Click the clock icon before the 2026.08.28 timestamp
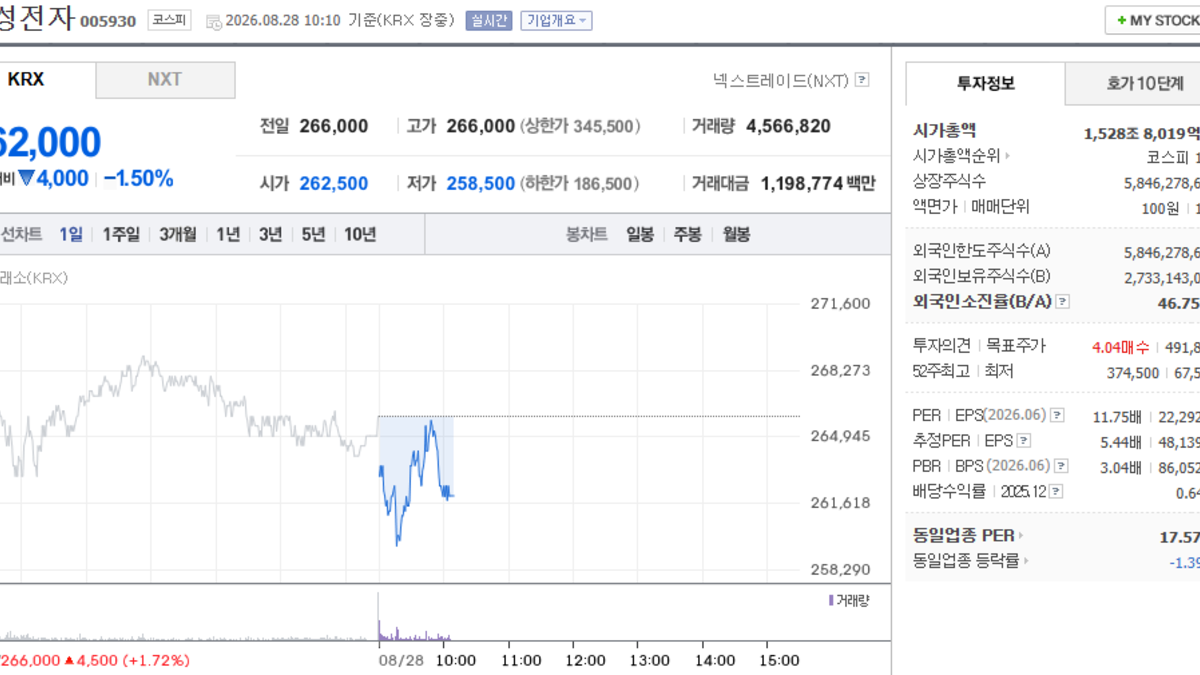 pyautogui.click(x=214, y=21)
